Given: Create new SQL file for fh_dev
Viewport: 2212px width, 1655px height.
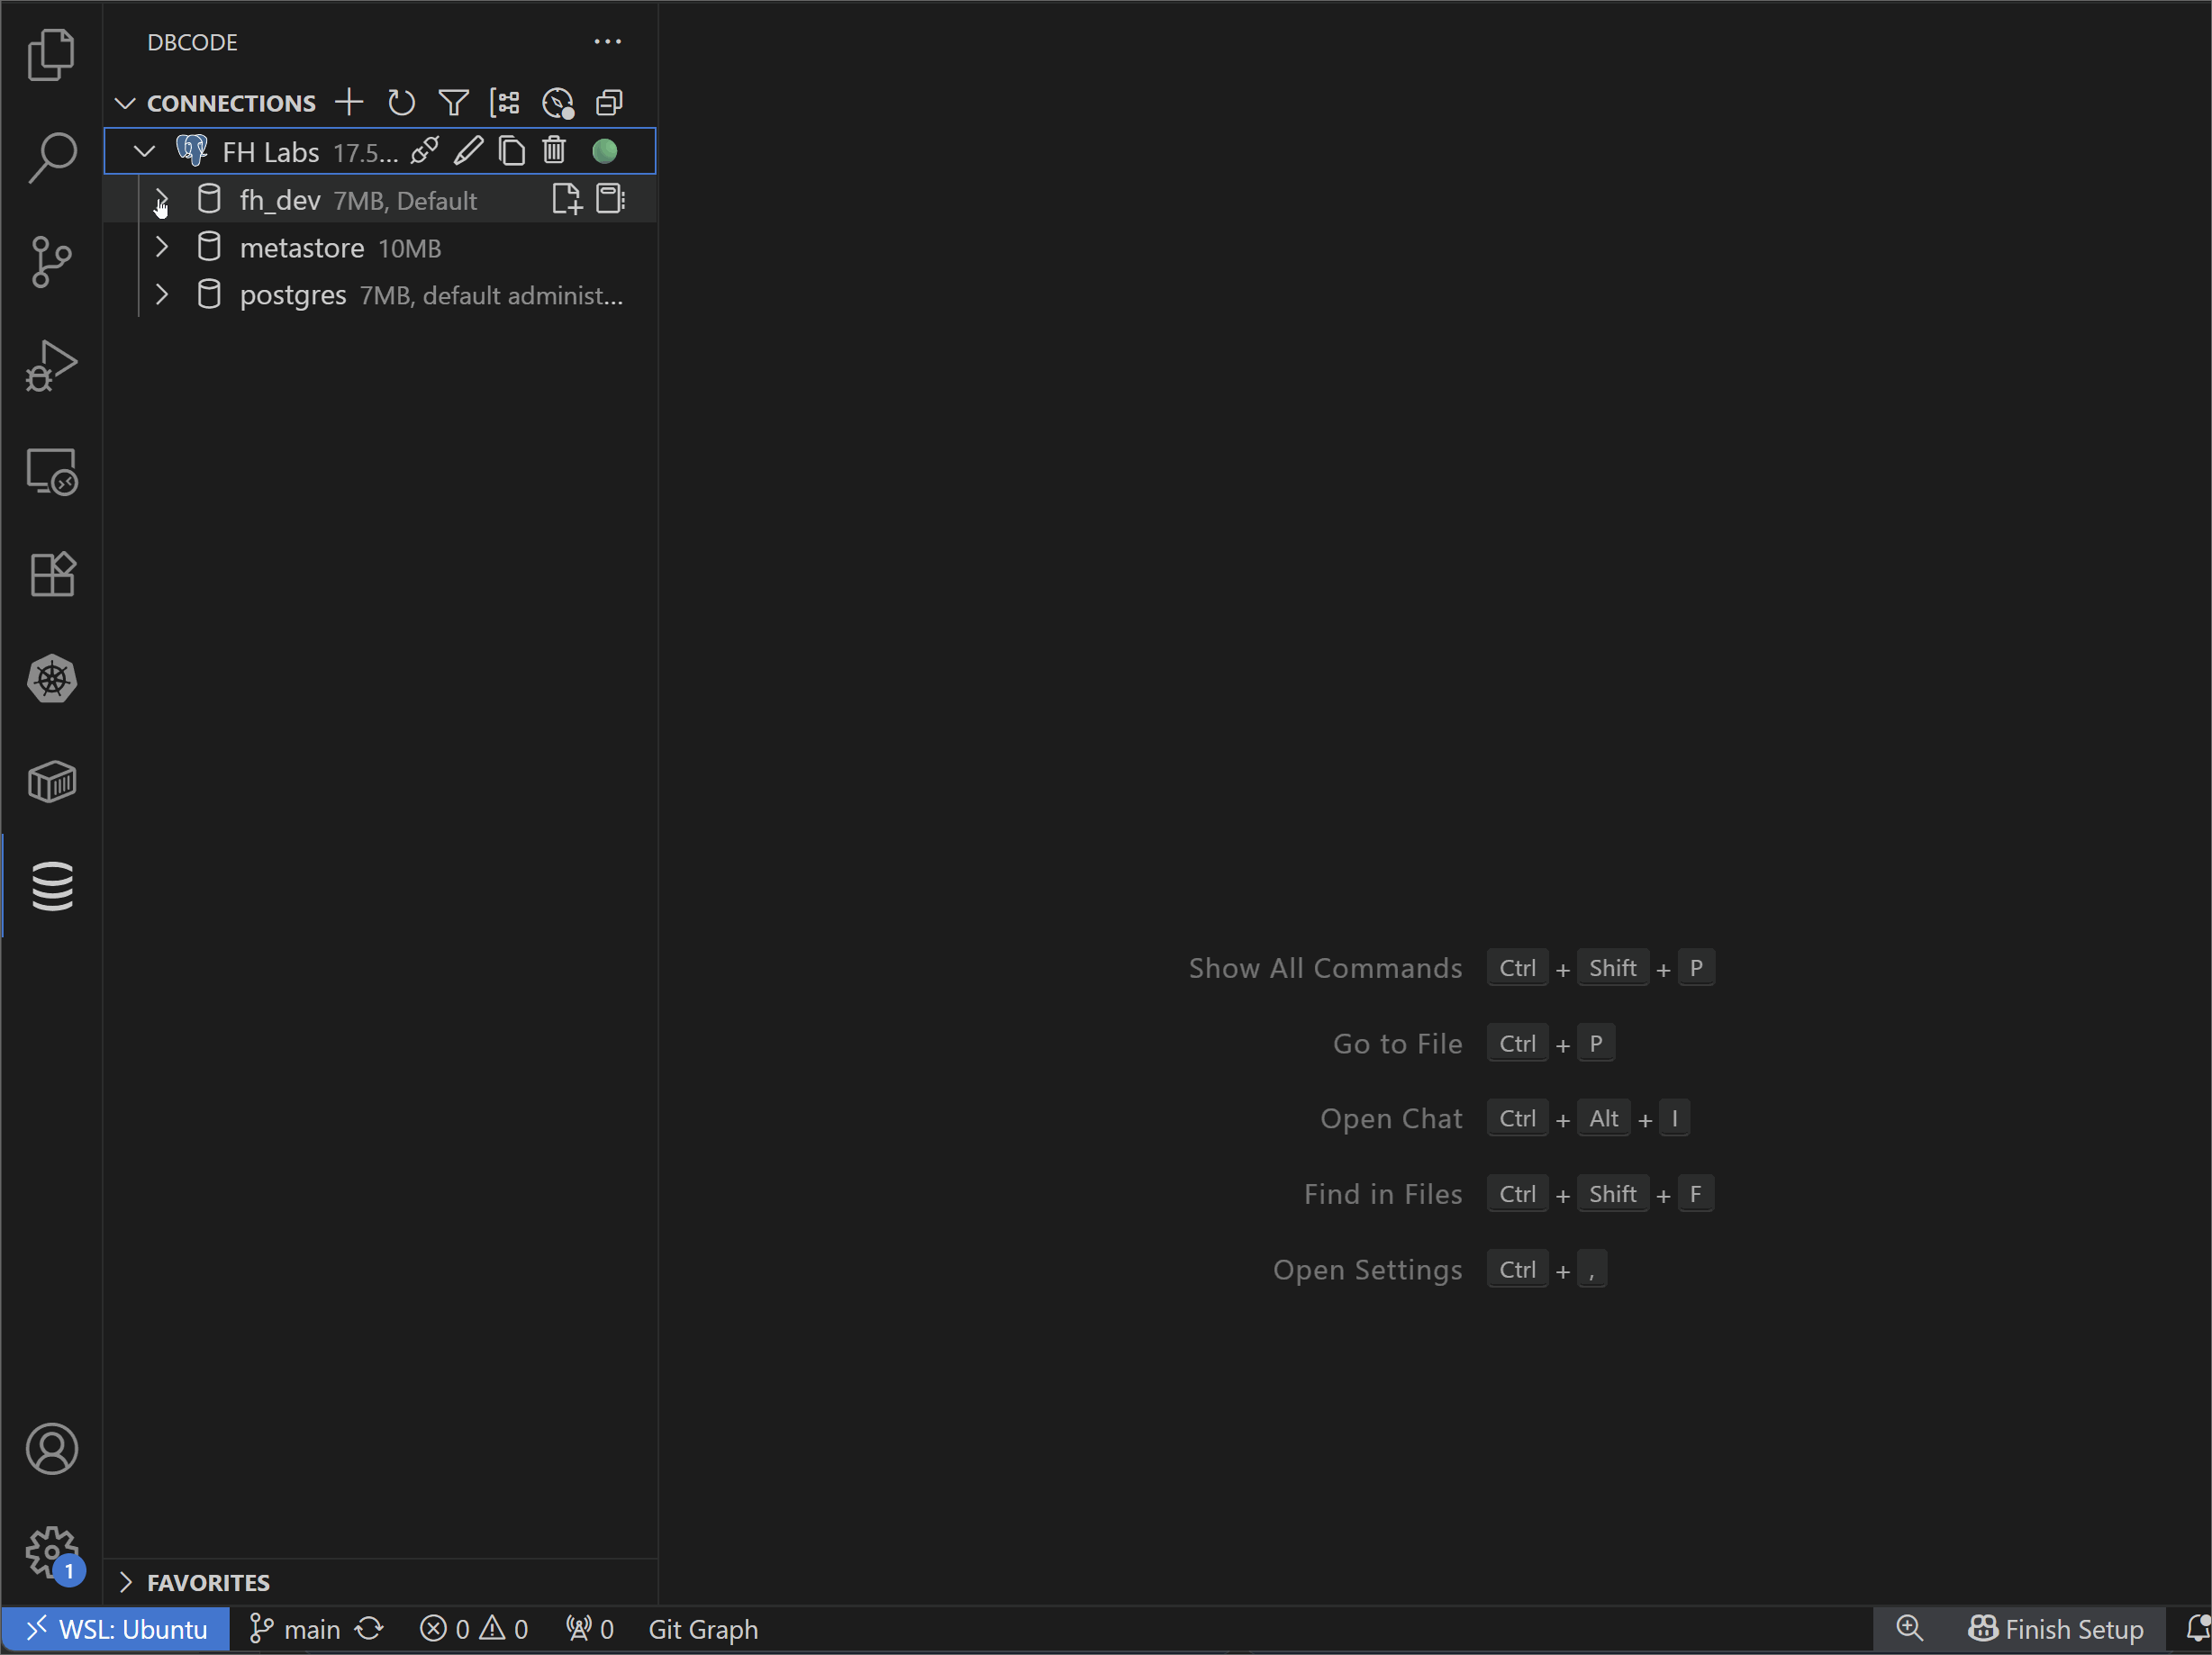Looking at the screenshot, I should (566, 199).
